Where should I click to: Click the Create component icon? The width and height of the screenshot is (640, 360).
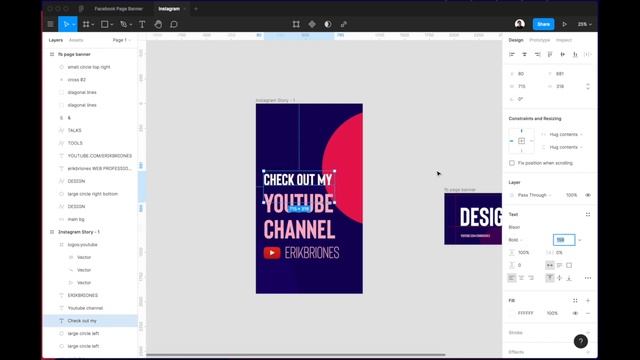[x=312, y=24]
